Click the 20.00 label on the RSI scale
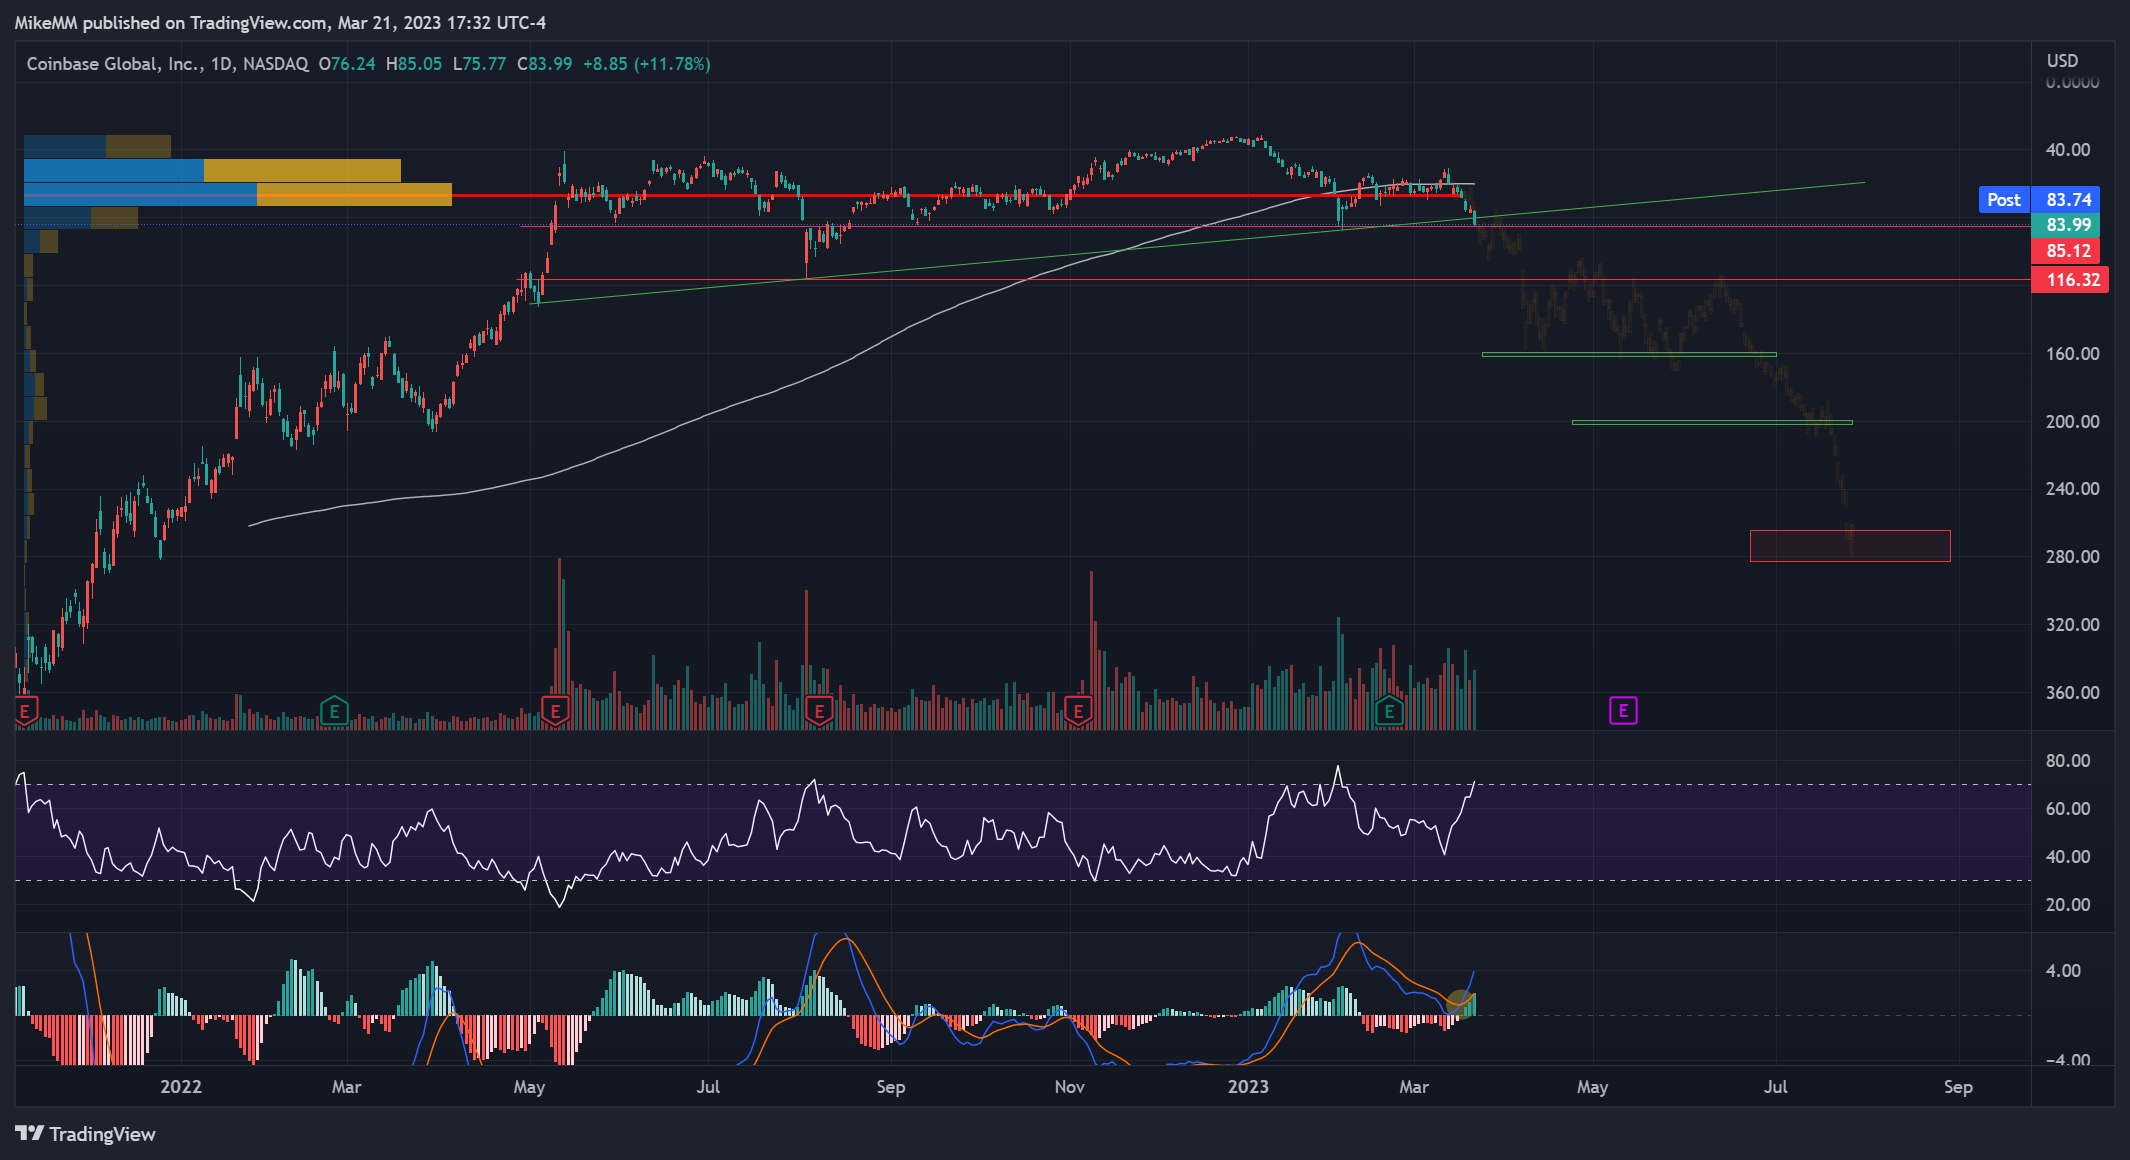The width and height of the screenshot is (2130, 1160). coord(2068,905)
